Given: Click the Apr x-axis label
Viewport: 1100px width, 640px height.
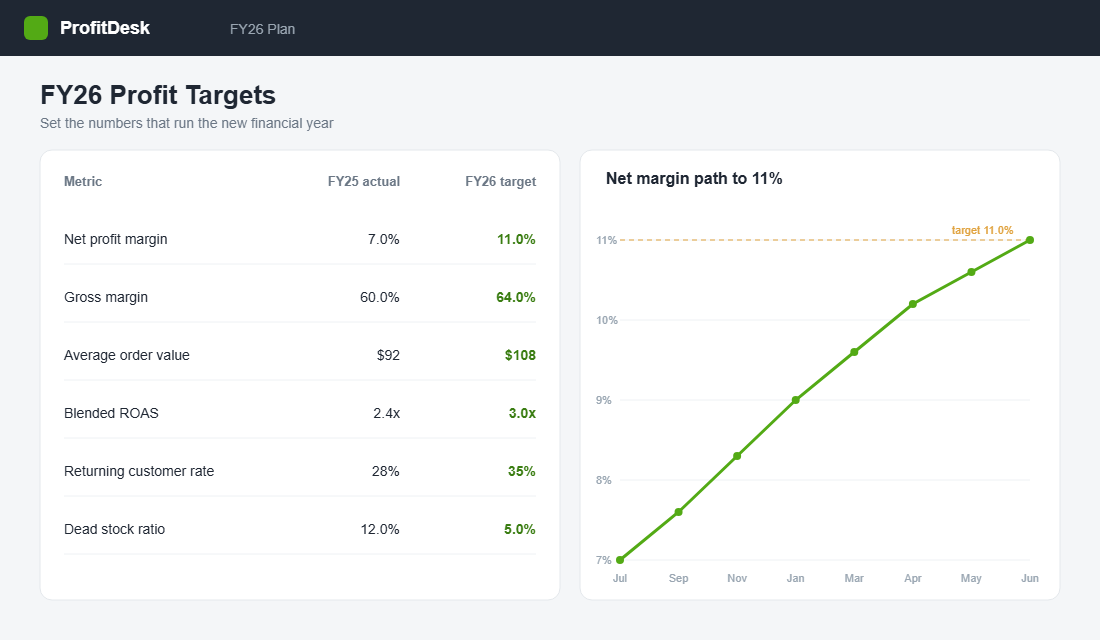Looking at the screenshot, I should [x=913, y=578].
